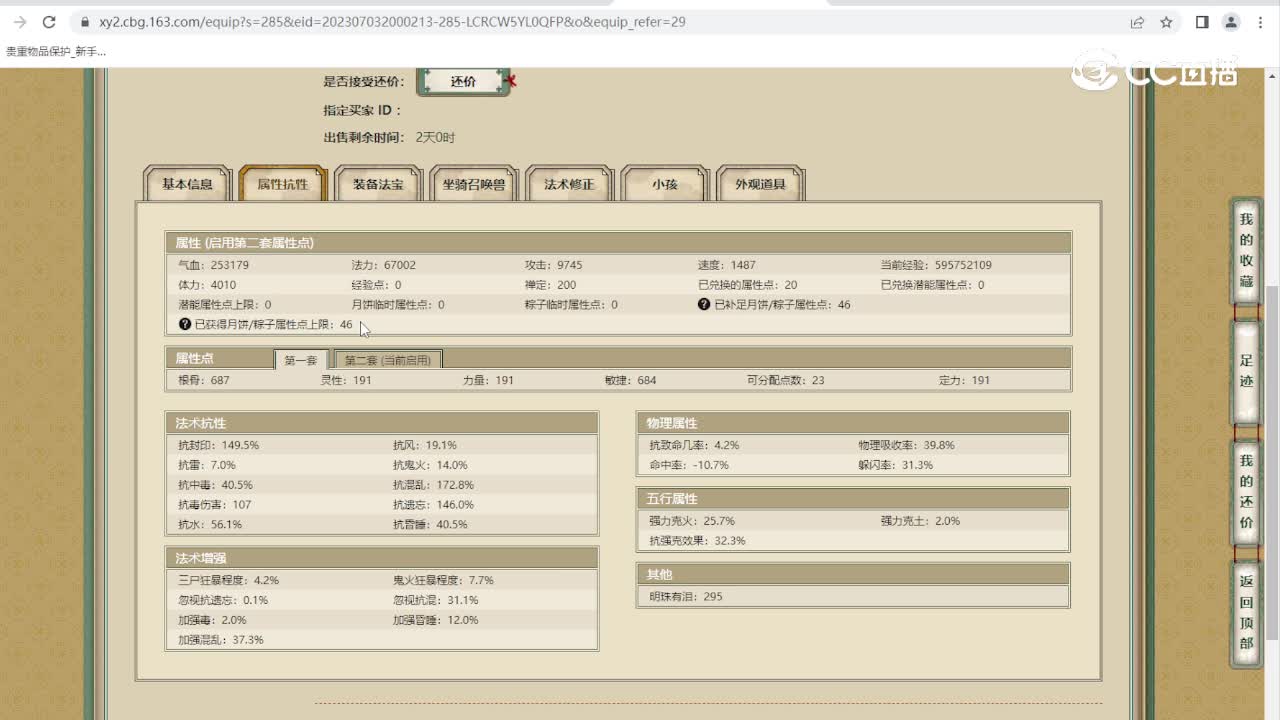Open the 装备法宝 tab

(x=378, y=184)
